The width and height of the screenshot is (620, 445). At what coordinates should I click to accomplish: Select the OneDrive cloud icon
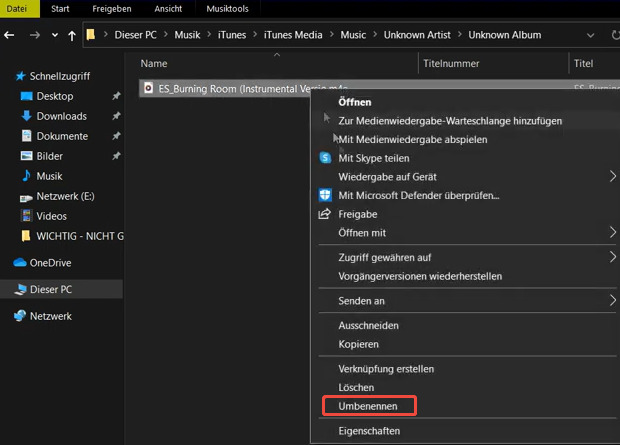[x=21, y=263]
